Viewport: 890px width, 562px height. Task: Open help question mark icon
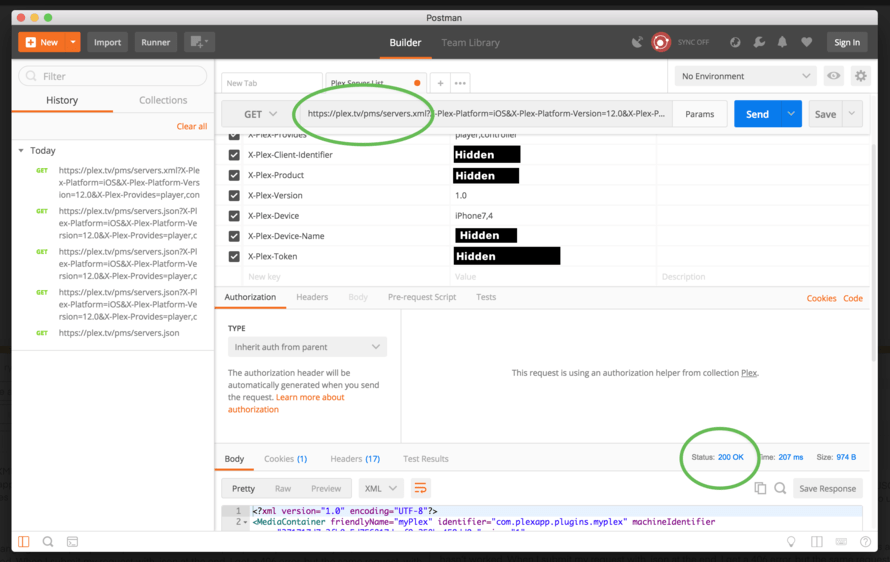[x=865, y=542]
